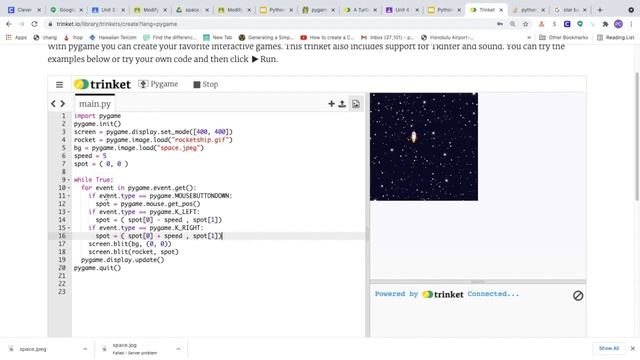
Task: Open 'Generating a Simp...' bookmark
Action: point(266,38)
